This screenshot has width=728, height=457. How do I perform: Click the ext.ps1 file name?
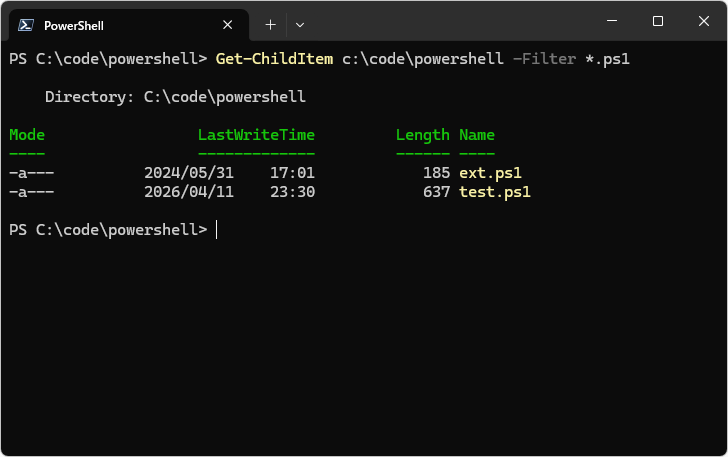click(x=490, y=173)
